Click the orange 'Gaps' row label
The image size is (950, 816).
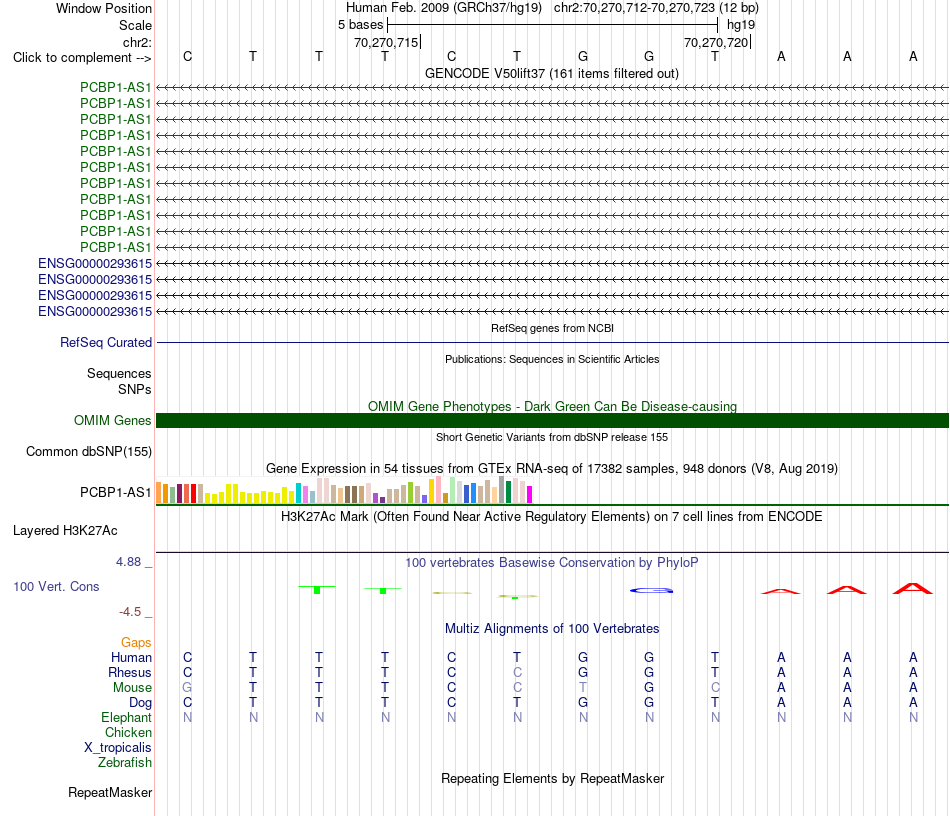pos(136,642)
